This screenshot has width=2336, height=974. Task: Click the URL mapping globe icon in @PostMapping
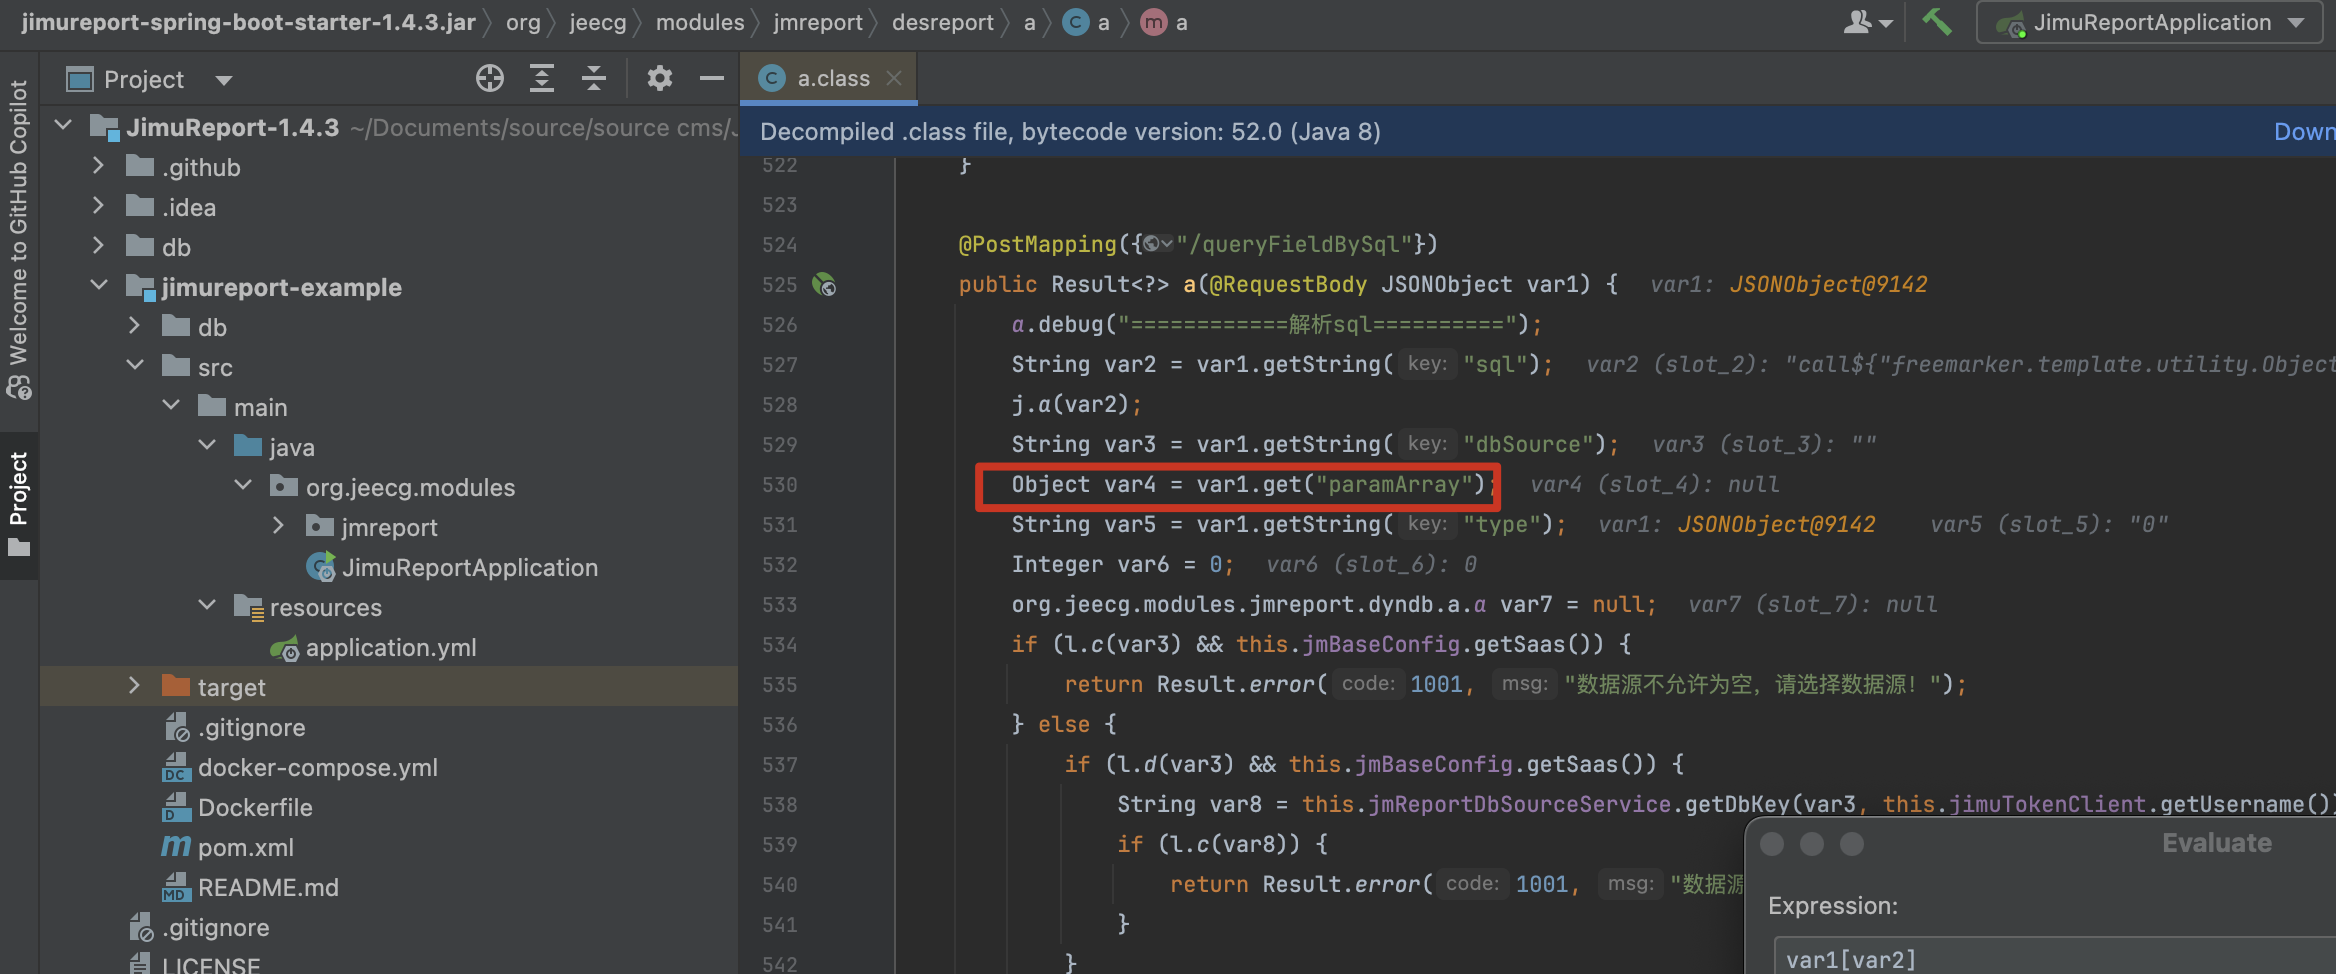(1158, 243)
